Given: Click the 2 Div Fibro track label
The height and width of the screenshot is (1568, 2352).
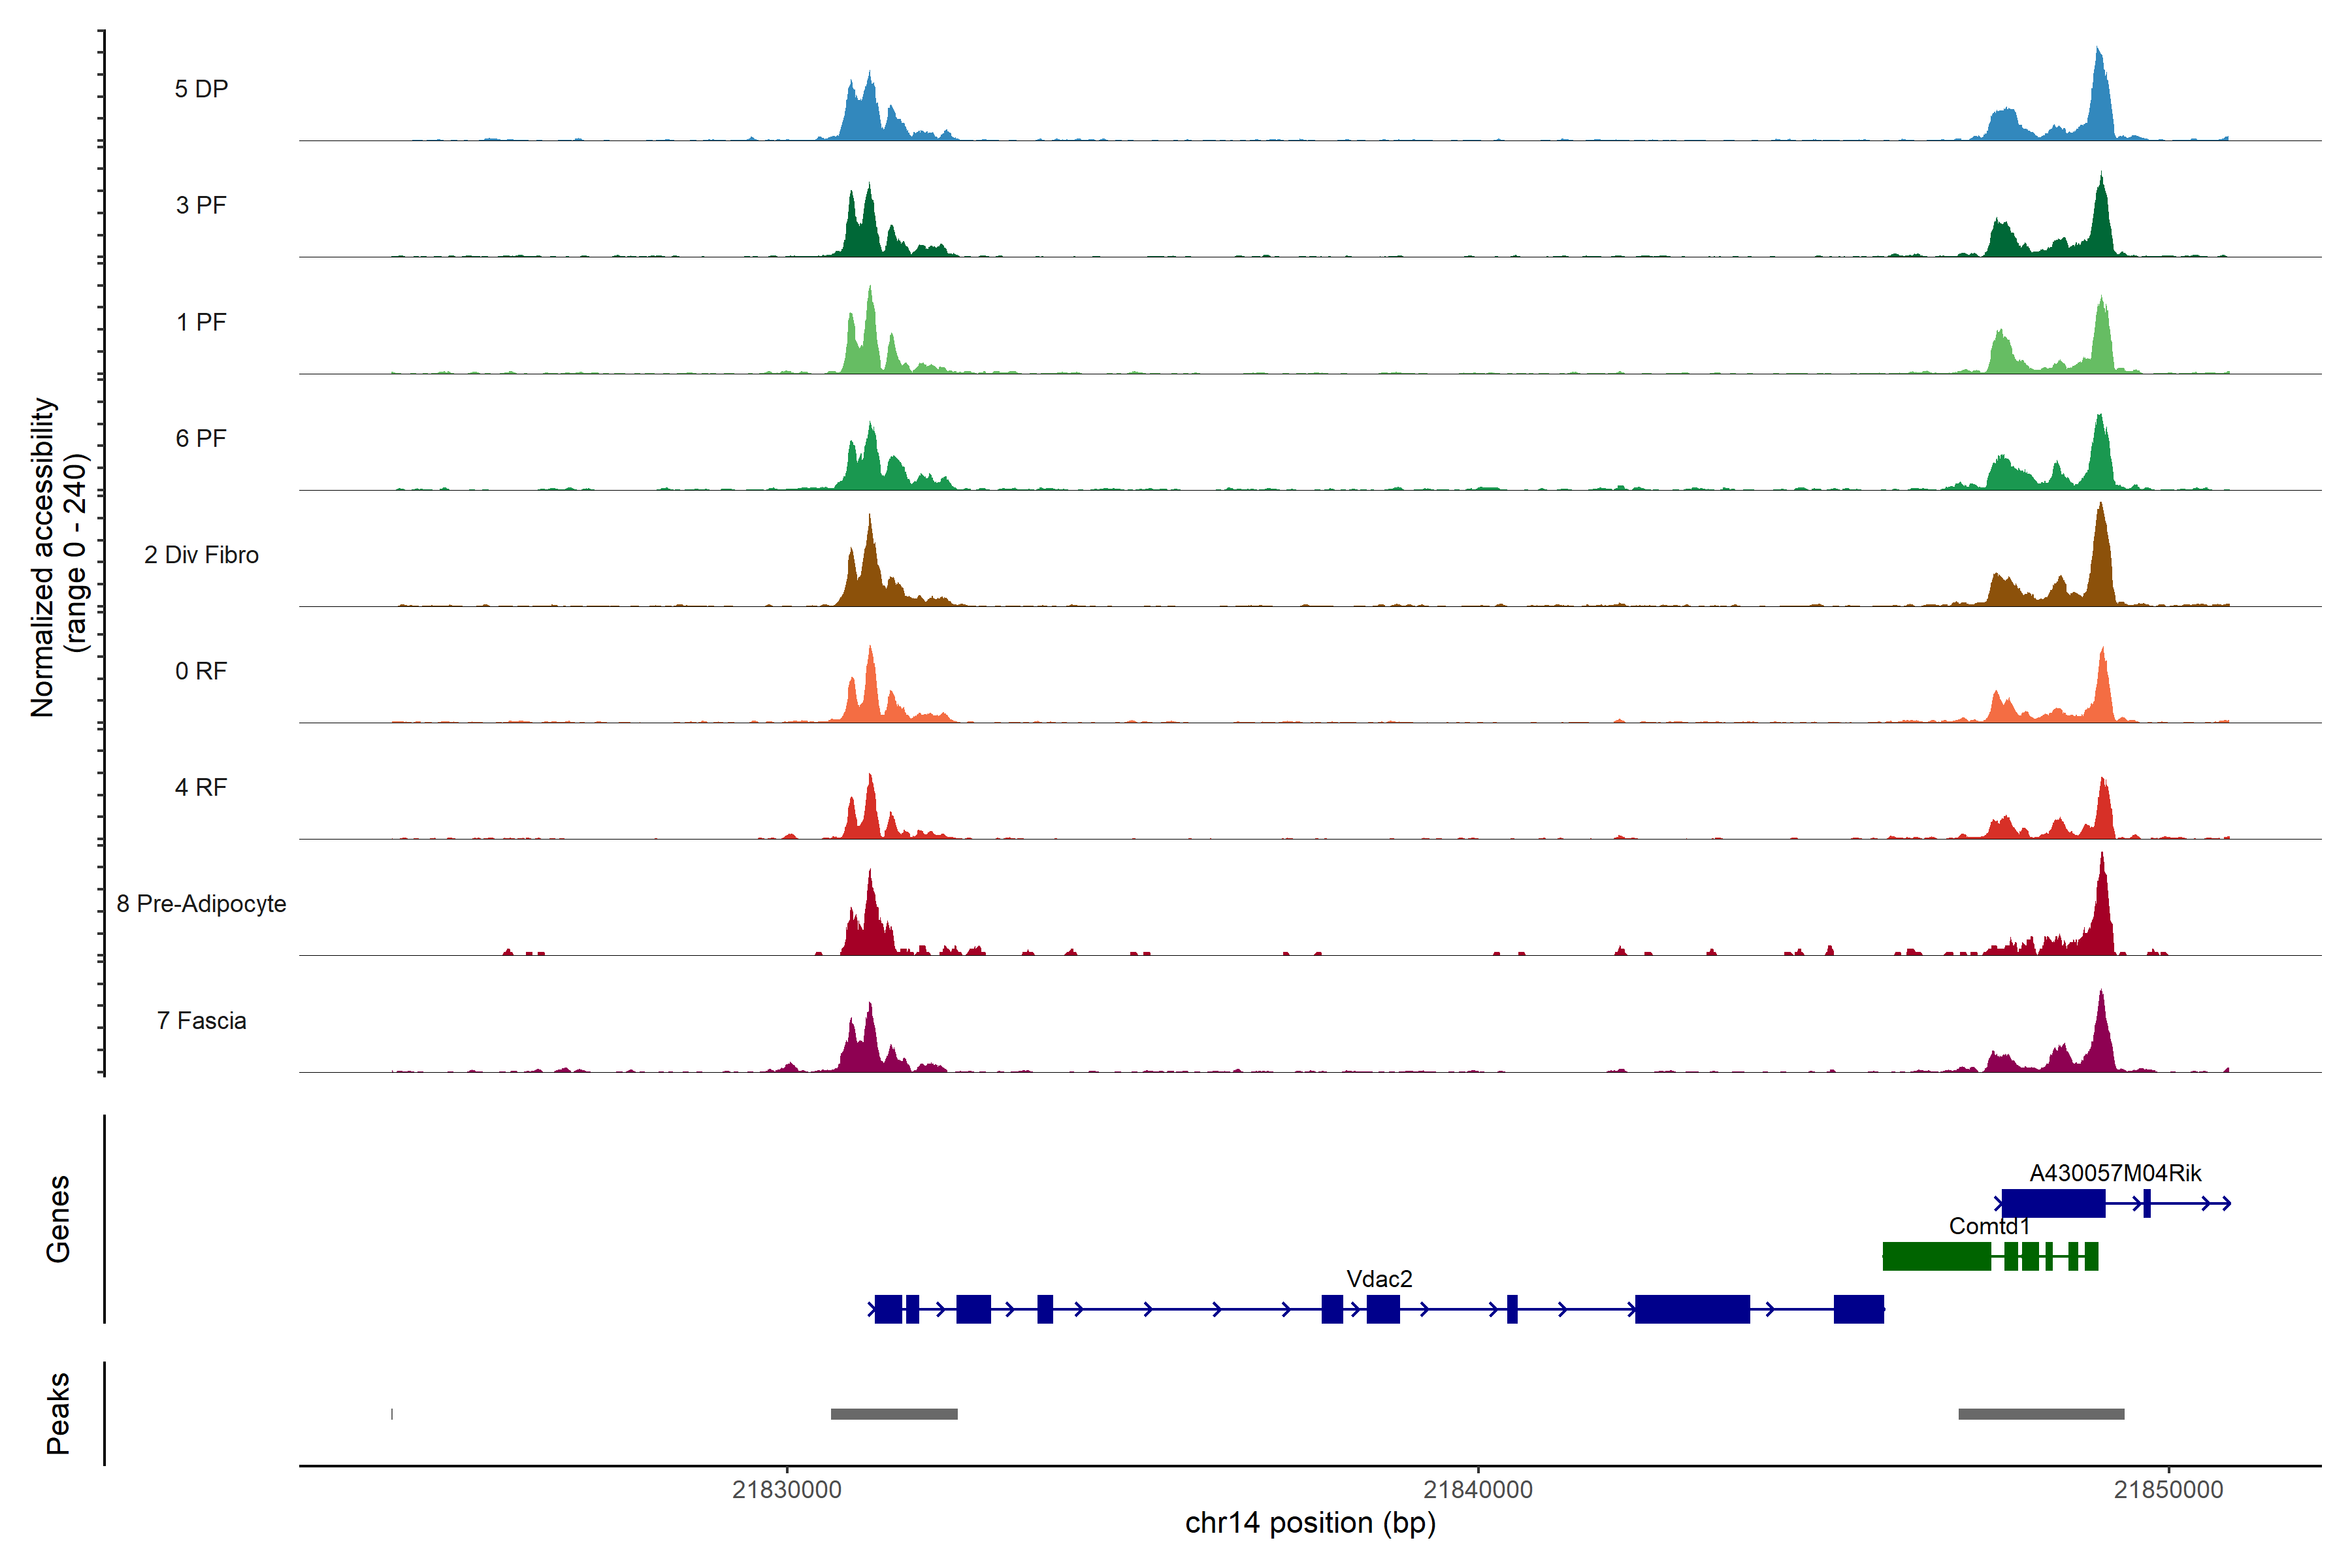Looking at the screenshot, I should [x=201, y=555].
